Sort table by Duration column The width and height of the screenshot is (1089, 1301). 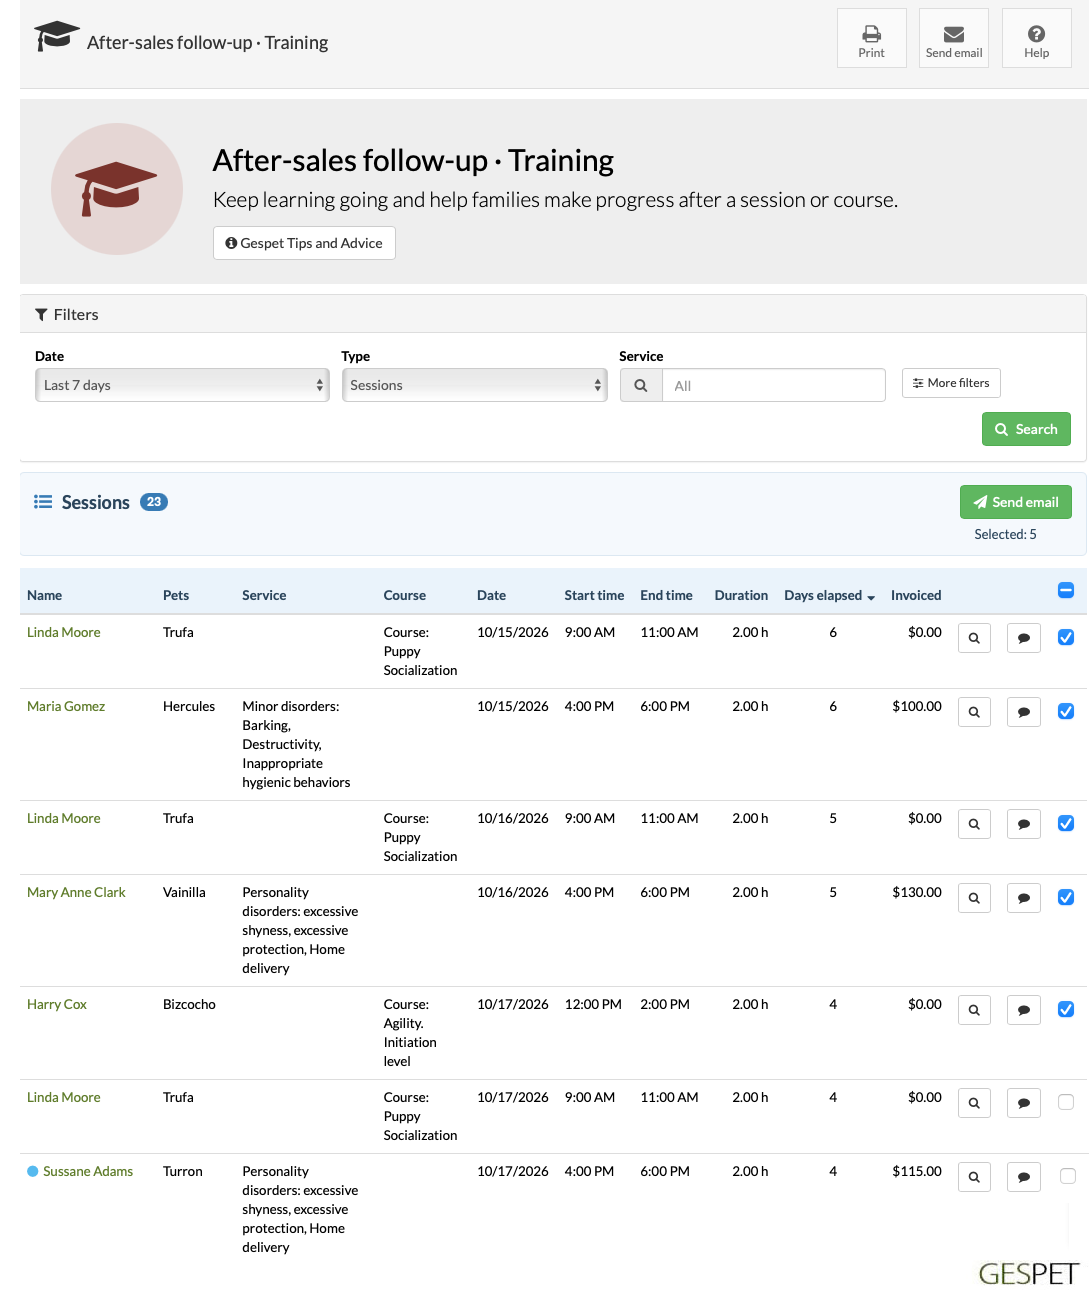741,595
